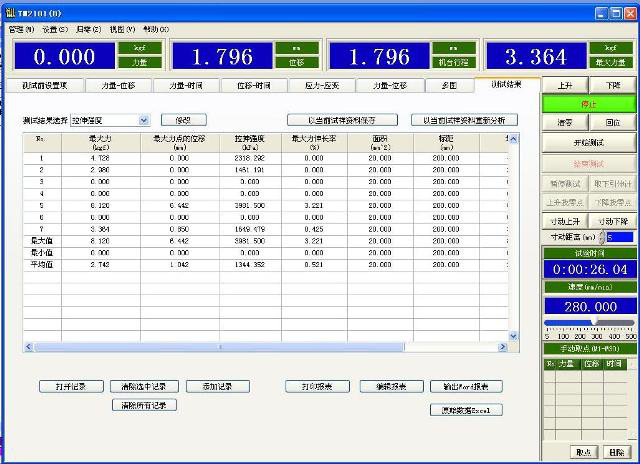Click 输出Word报表 button

pos(466,386)
